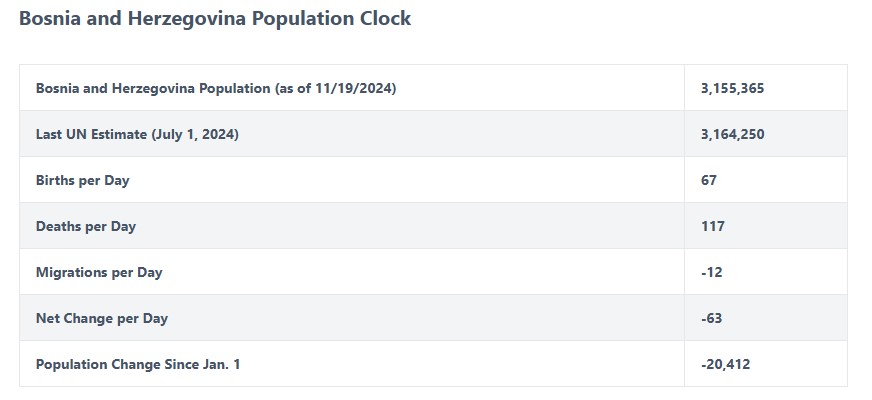The image size is (872, 400).
Task: Click the population value 3,155,365
Action: pyautogui.click(x=732, y=88)
